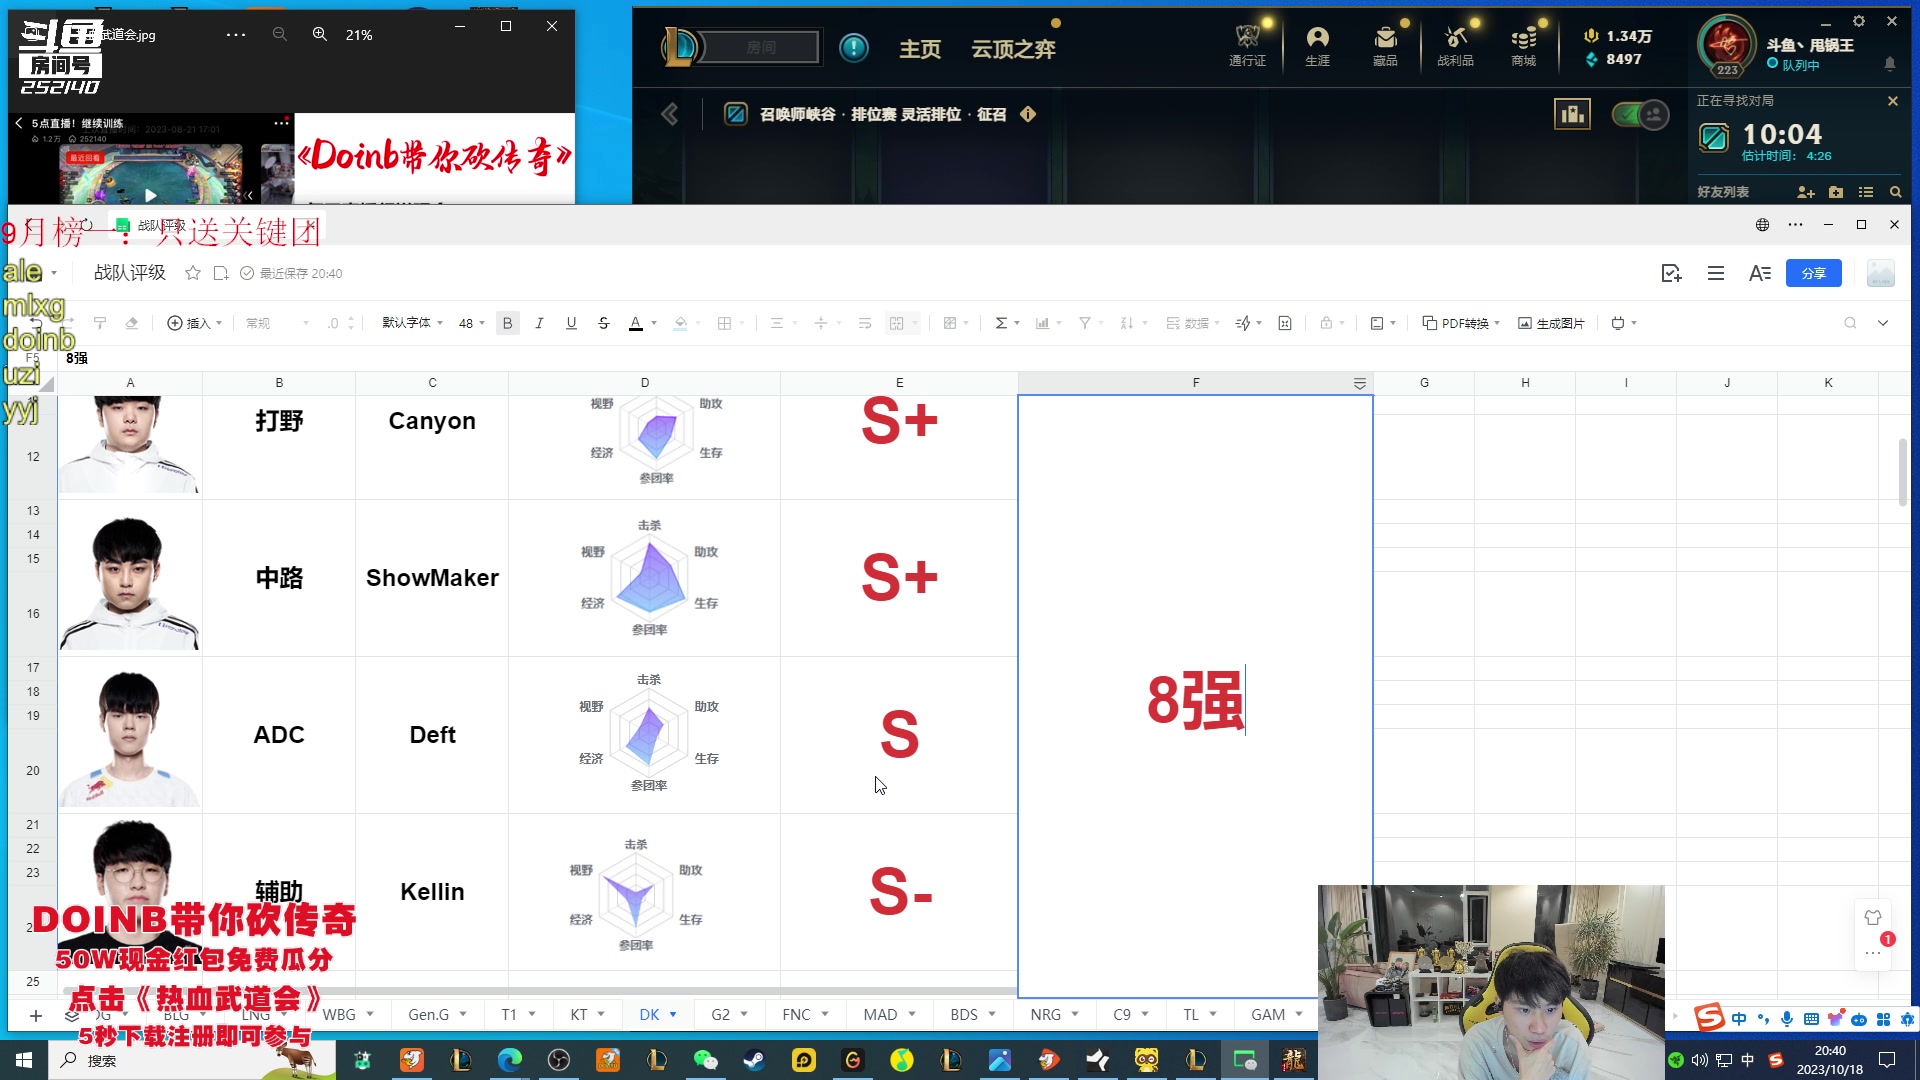
Task: Open 主页 home in League client
Action: click(919, 49)
